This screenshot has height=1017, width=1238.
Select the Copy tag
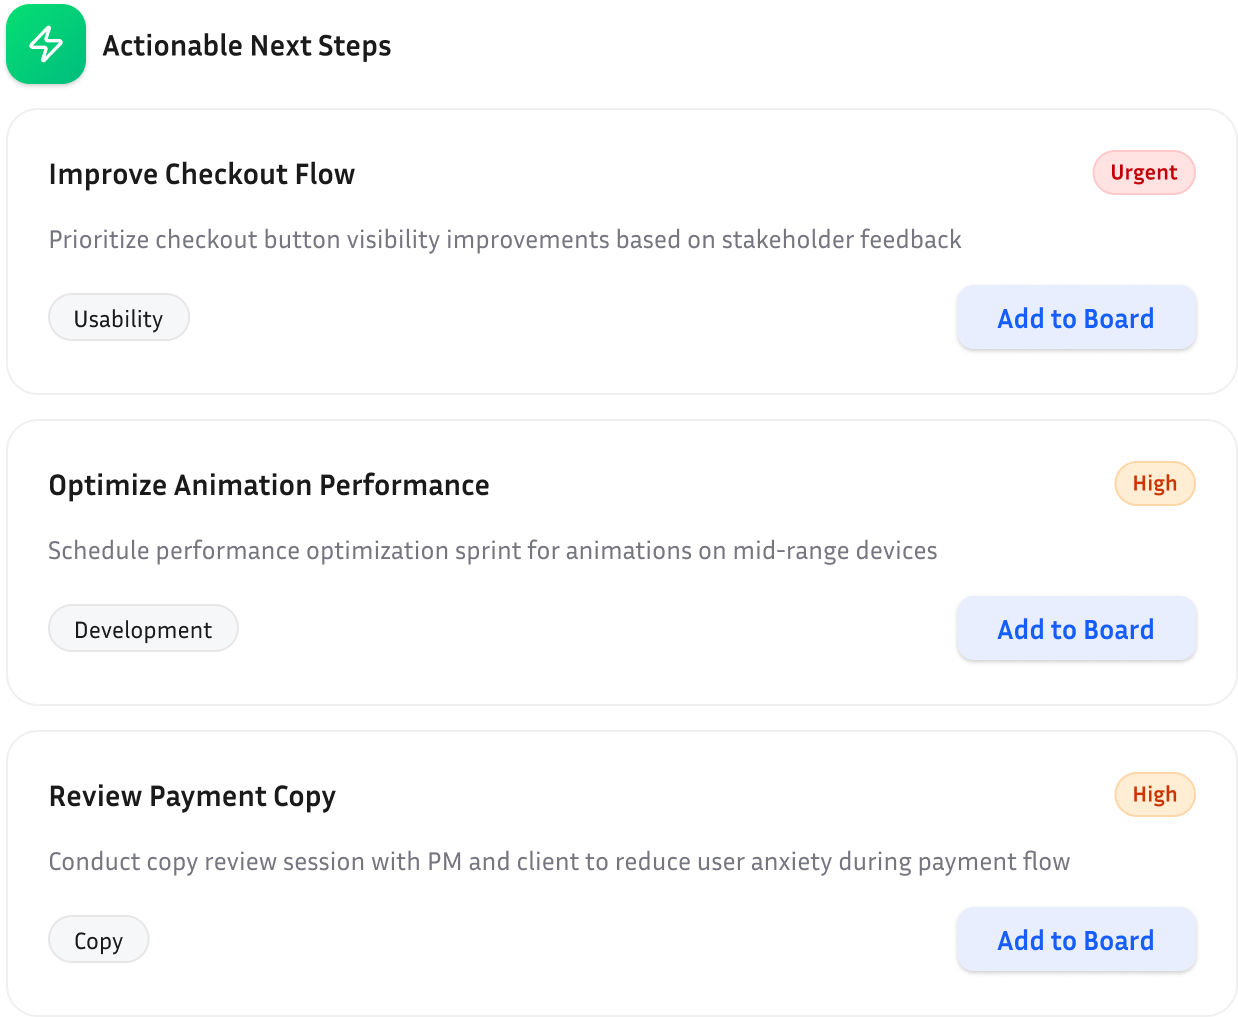pyautogui.click(x=98, y=940)
